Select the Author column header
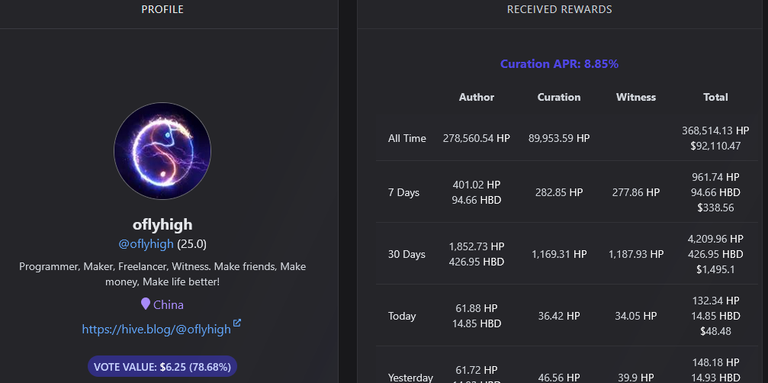 click(477, 97)
